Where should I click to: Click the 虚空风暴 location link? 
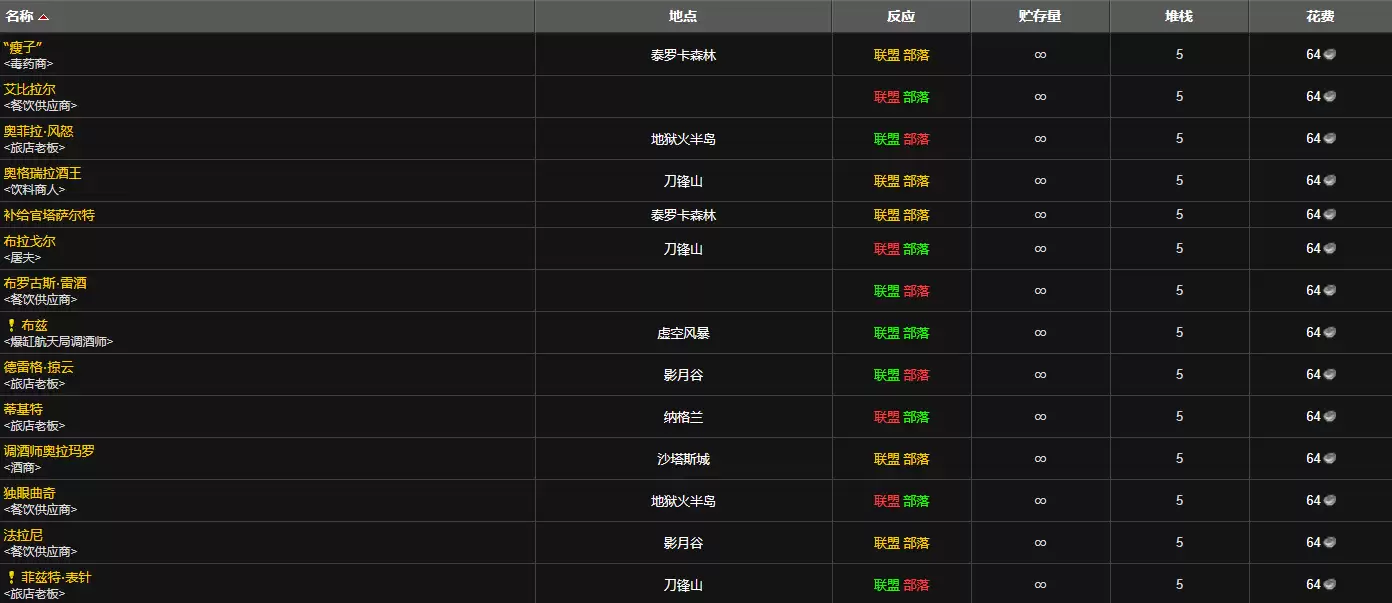[684, 332]
